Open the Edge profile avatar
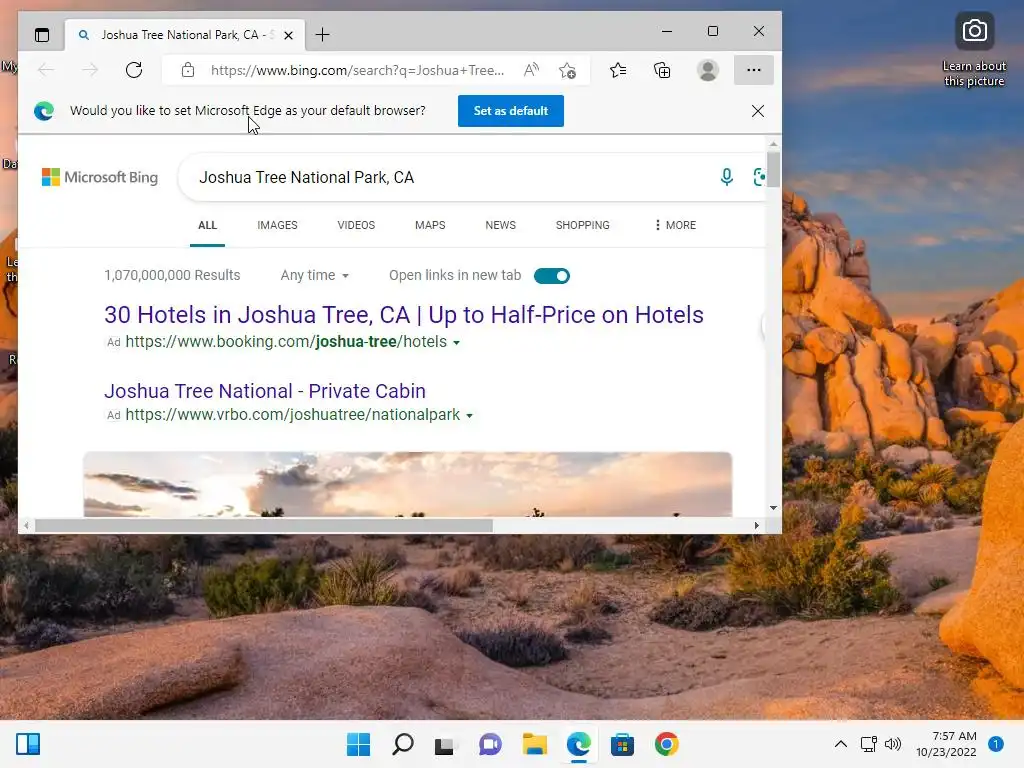This screenshot has width=1024, height=768. pos(707,70)
